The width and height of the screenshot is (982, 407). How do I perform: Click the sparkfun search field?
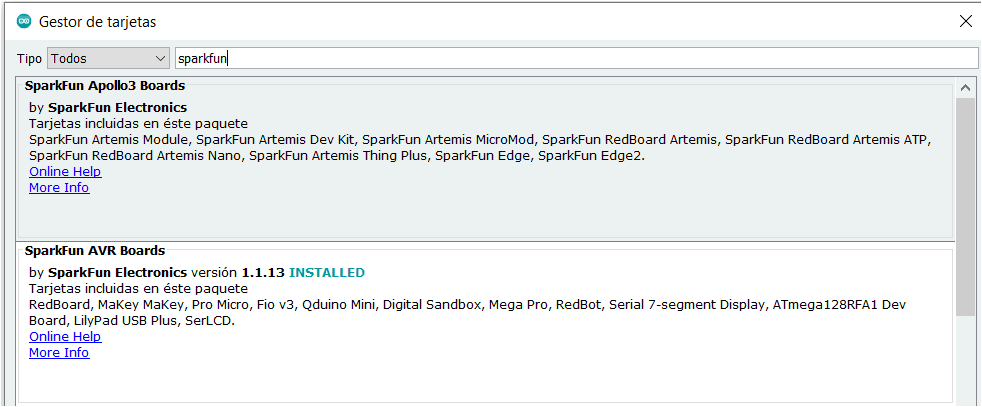(575, 59)
